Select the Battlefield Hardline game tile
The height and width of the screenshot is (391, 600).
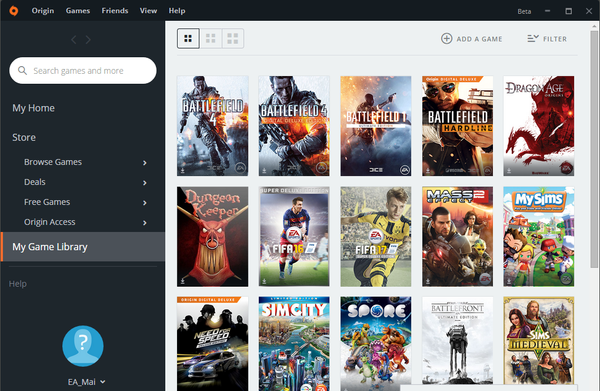coord(457,126)
